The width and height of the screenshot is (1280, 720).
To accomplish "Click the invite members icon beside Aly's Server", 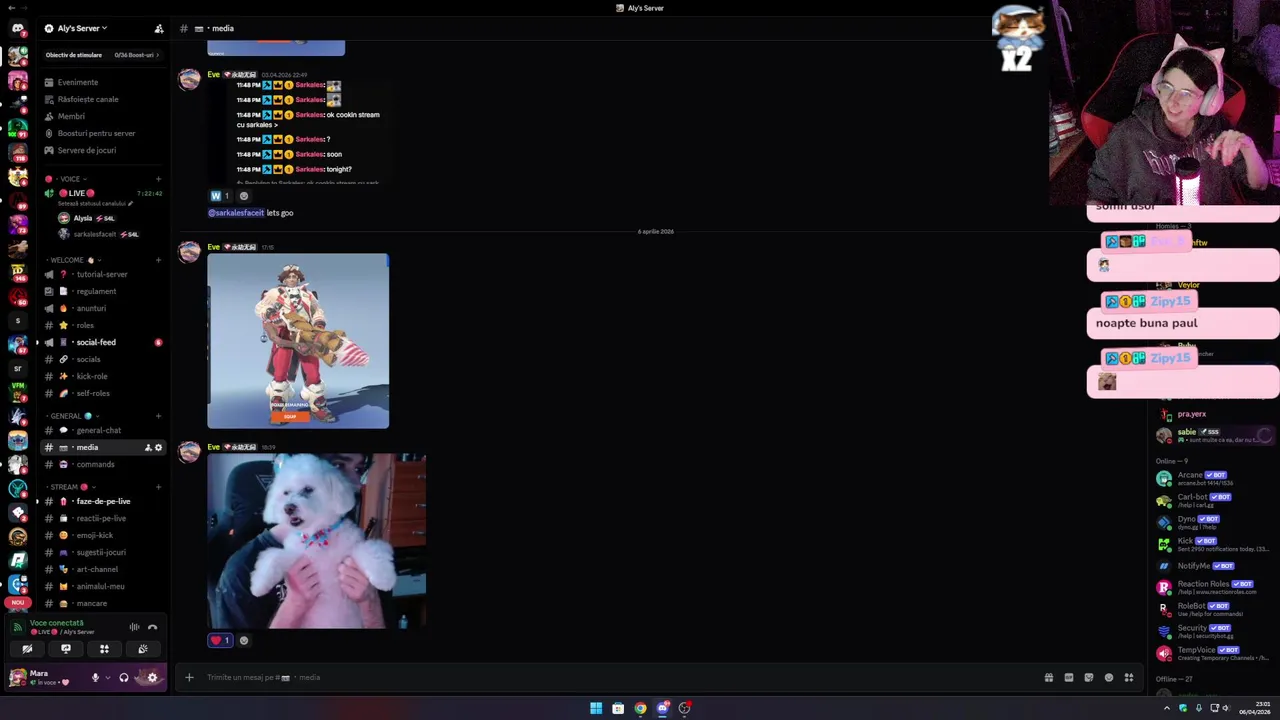I will (x=159, y=28).
